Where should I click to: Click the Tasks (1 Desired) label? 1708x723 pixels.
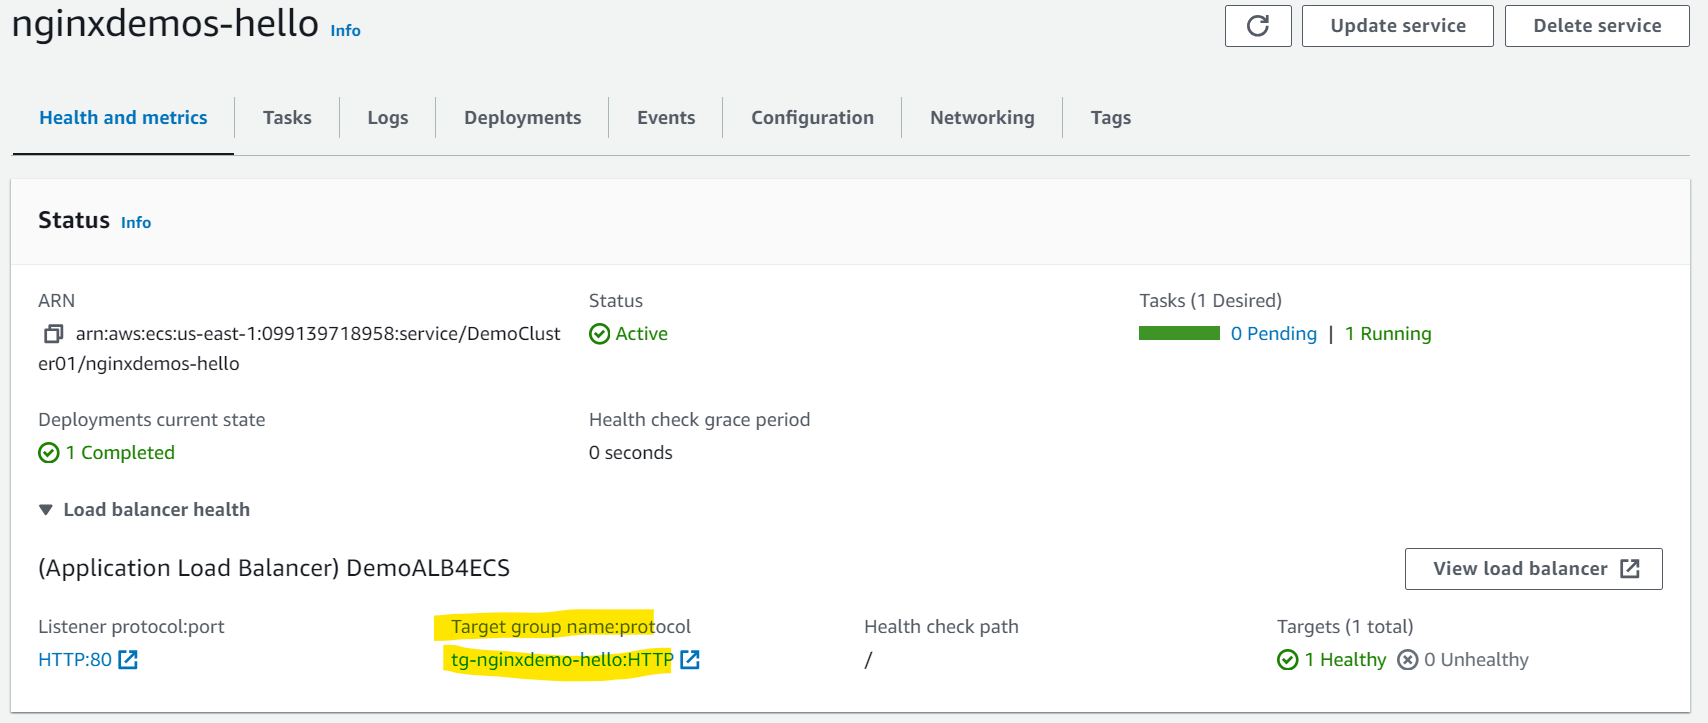point(1210,301)
